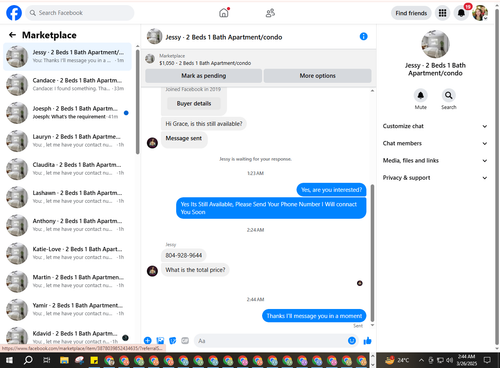Open conversation info icon in chat header
This screenshot has width=500, height=368.
point(363,36)
